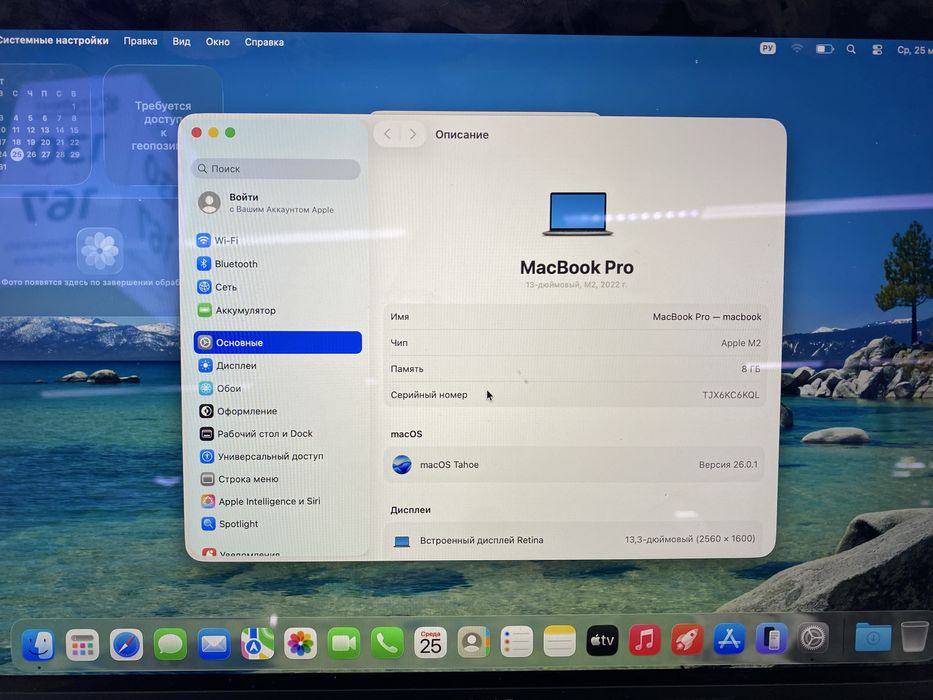933x700 pixels.
Task: Open the Вид menu
Action: [181, 42]
